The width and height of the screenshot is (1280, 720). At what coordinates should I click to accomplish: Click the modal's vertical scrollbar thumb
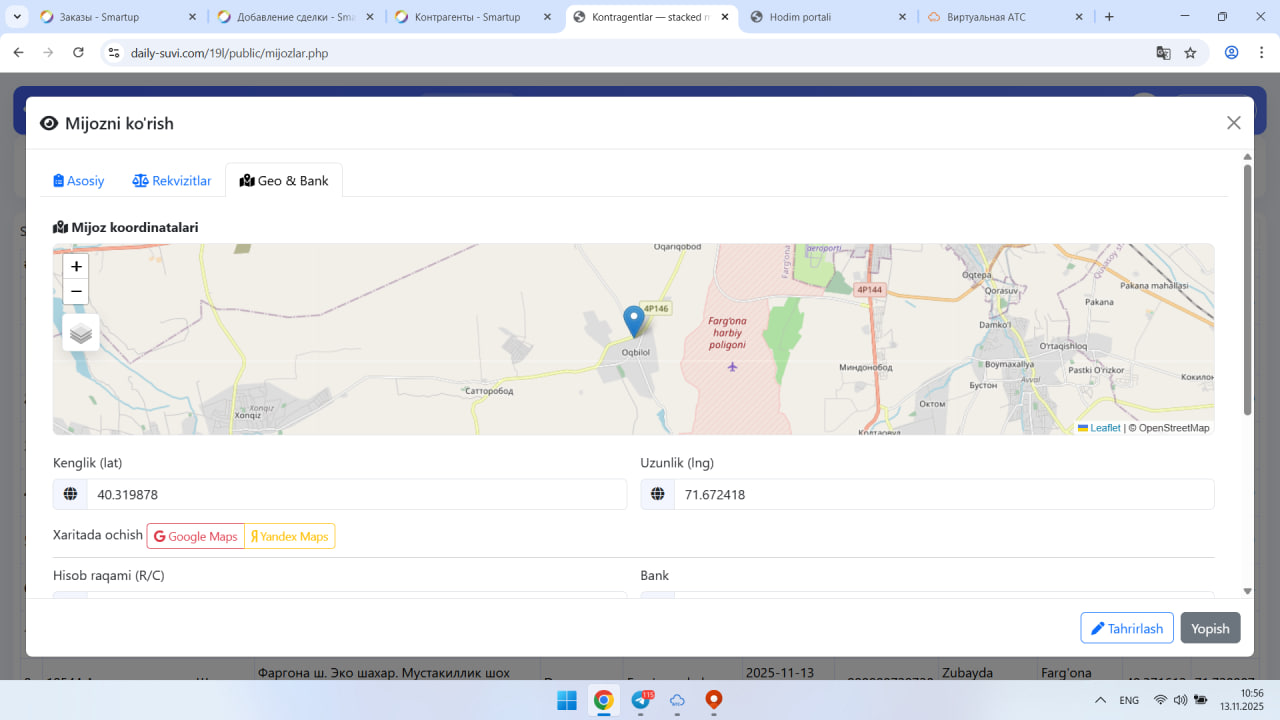pos(1247,290)
